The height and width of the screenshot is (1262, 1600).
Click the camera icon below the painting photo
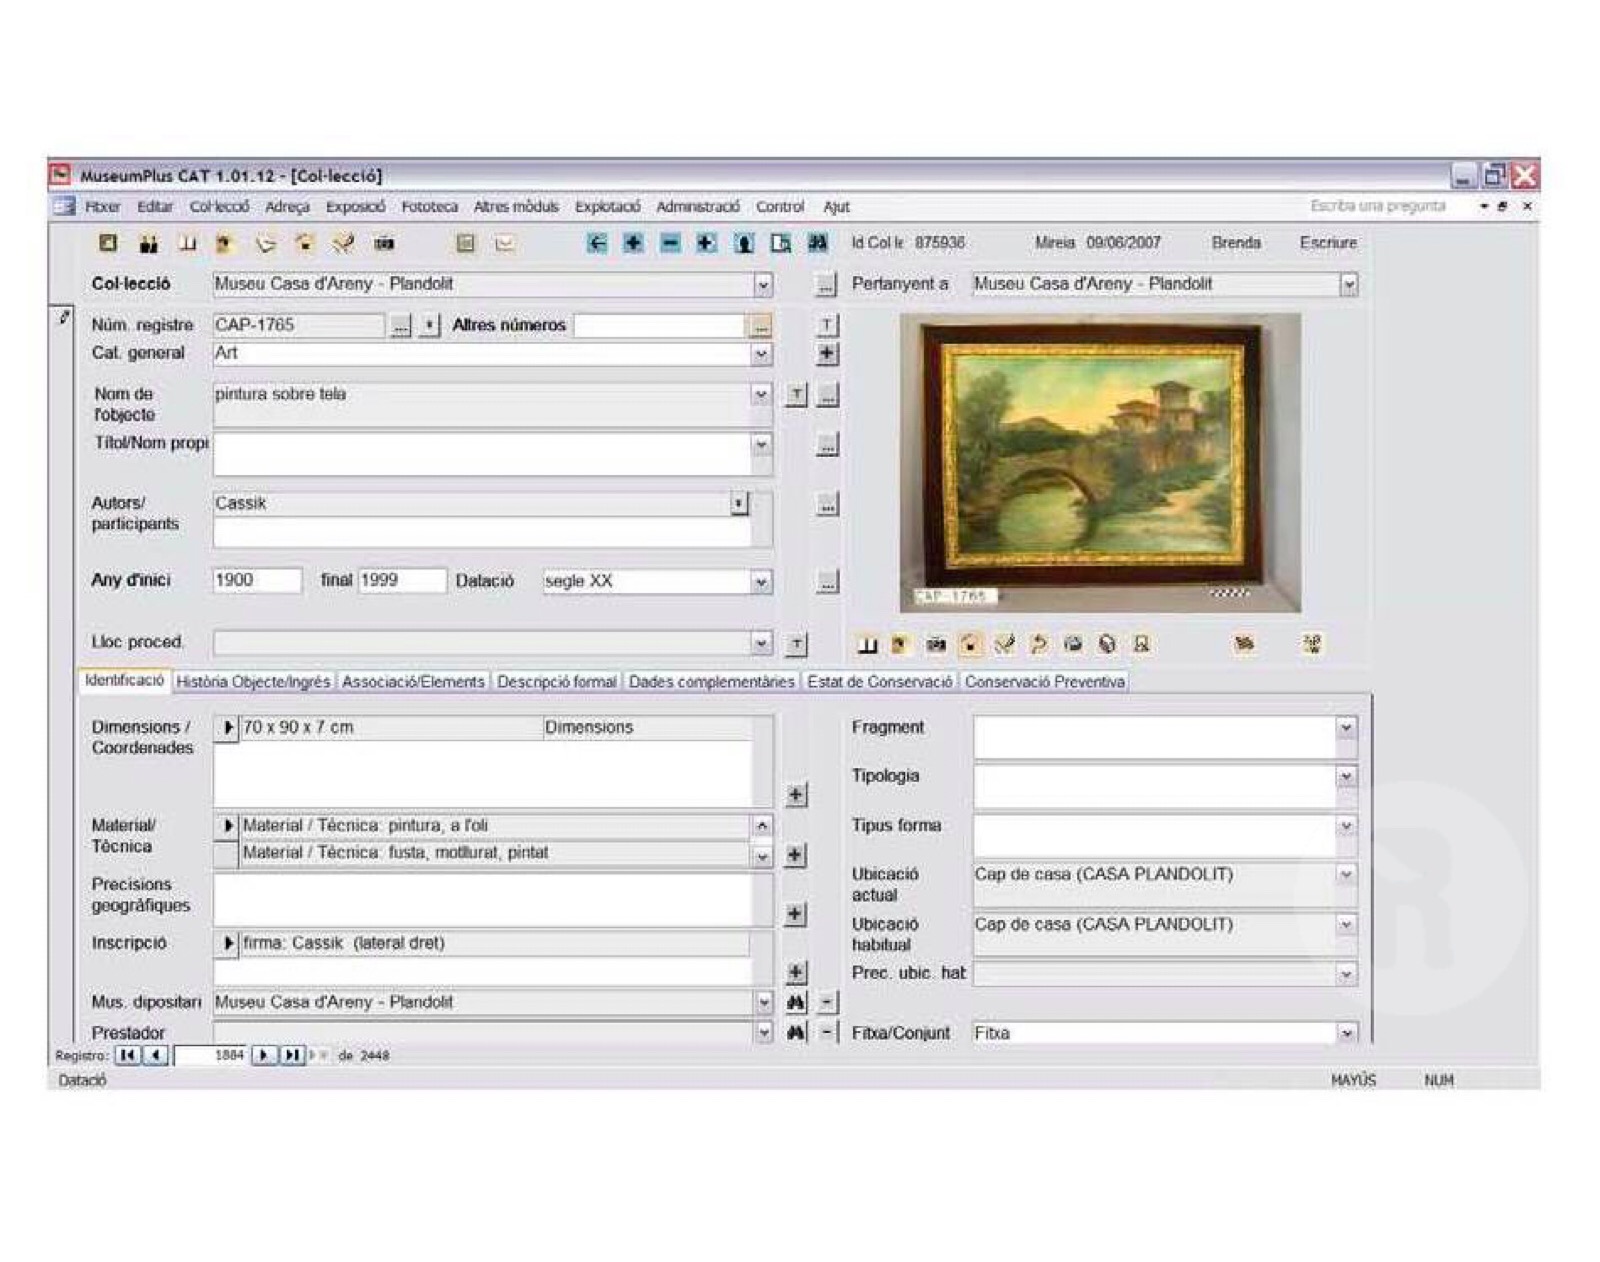(x=935, y=645)
